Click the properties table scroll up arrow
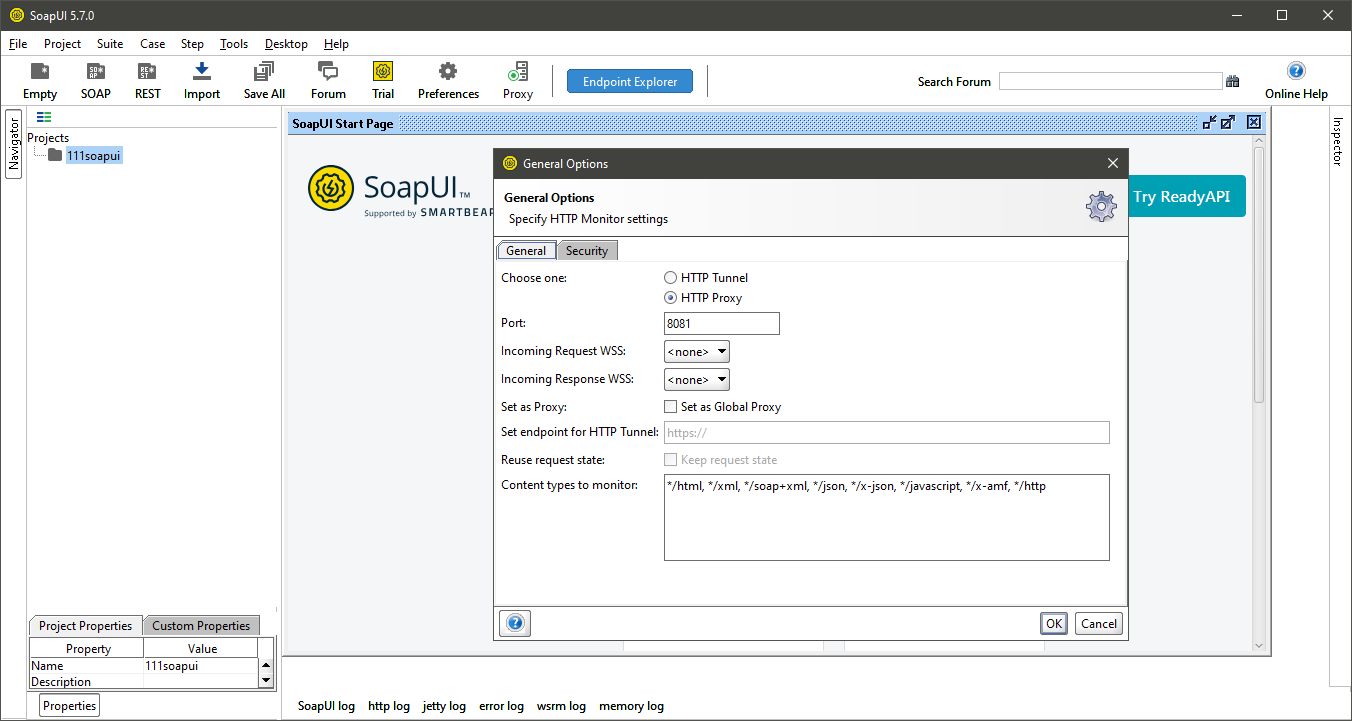Viewport: 1352px width, 721px height. [266, 665]
